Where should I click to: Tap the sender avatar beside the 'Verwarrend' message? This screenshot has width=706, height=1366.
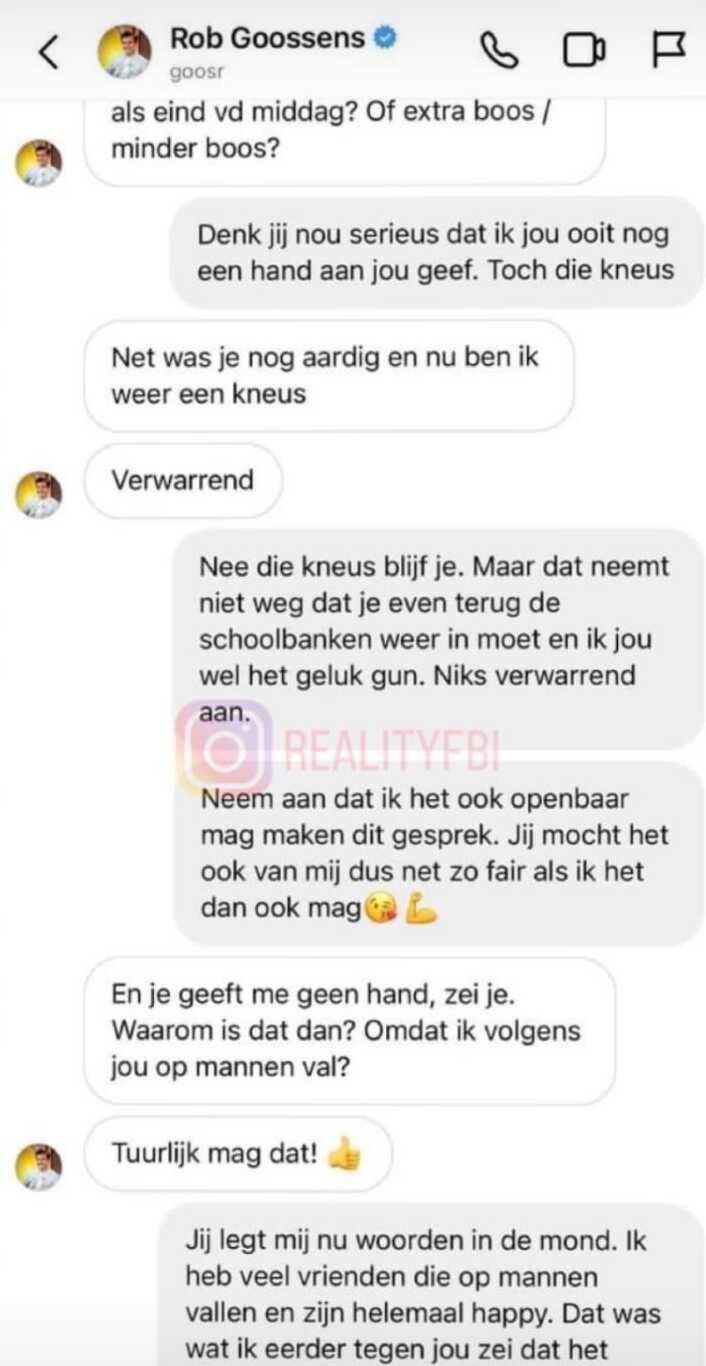[x=39, y=493]
